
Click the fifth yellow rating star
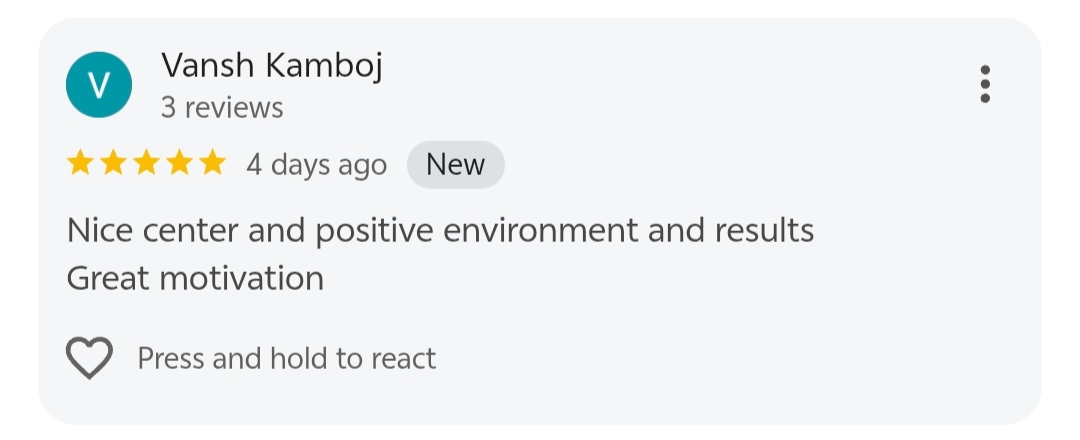pyautogui.click(x=212, y=164)
